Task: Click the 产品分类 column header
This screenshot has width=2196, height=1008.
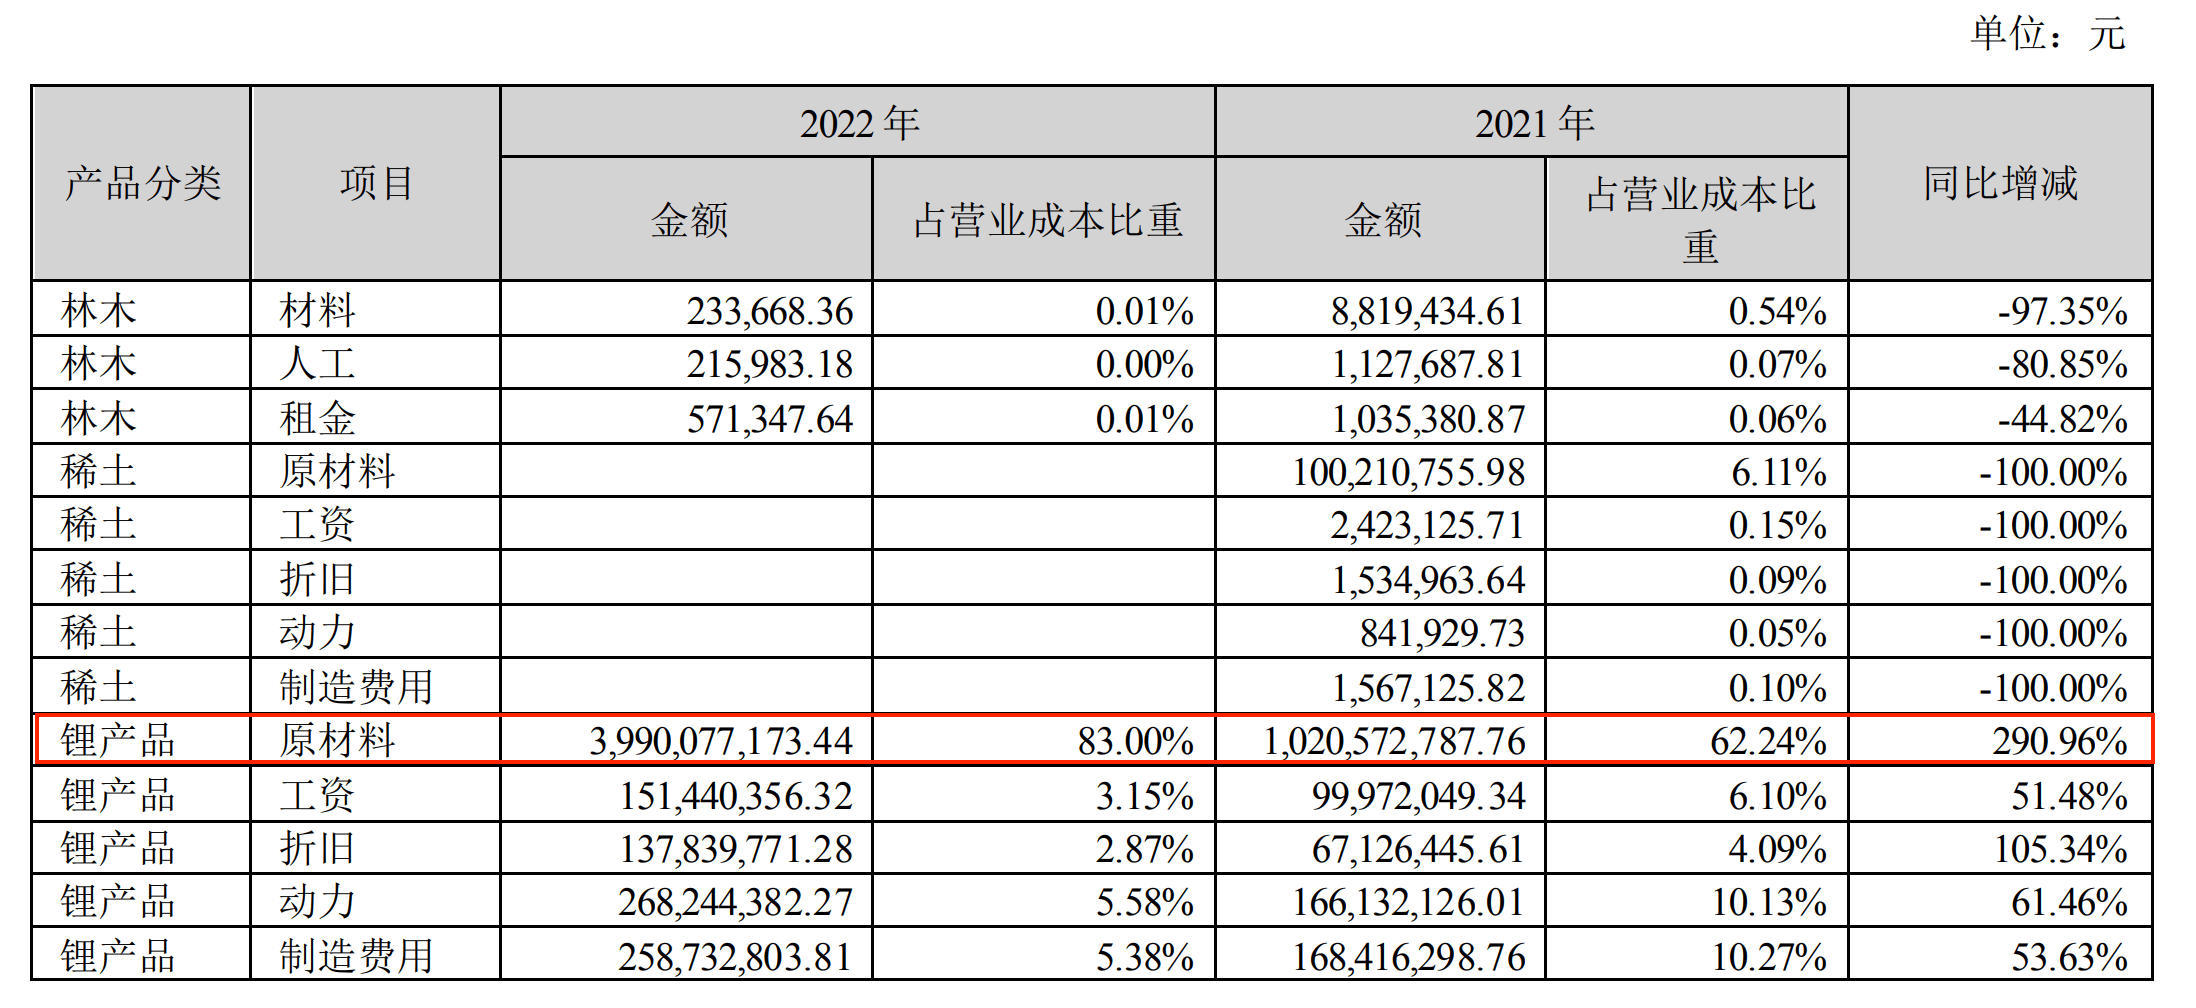Action: click(x=142, y=184)
